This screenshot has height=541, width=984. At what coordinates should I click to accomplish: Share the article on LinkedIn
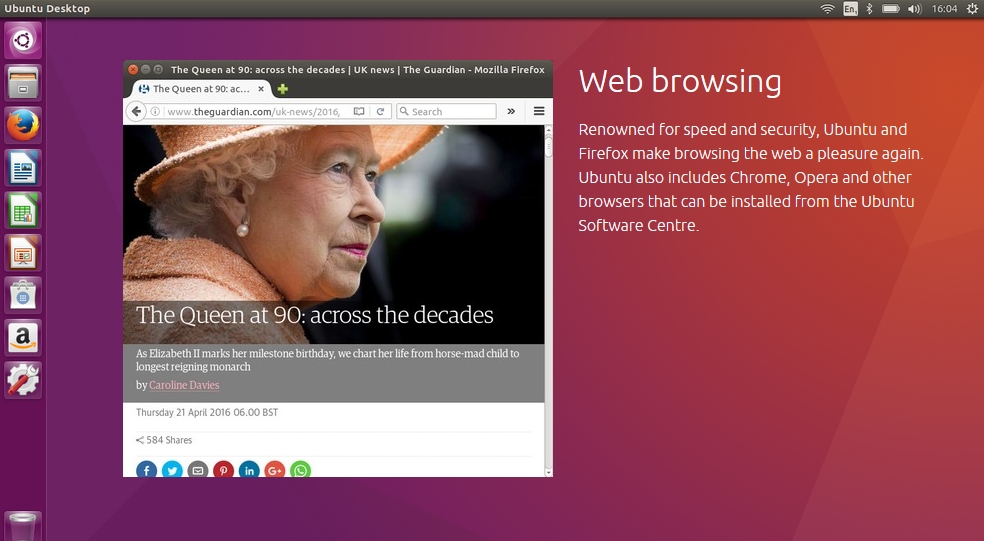point(249,469)
